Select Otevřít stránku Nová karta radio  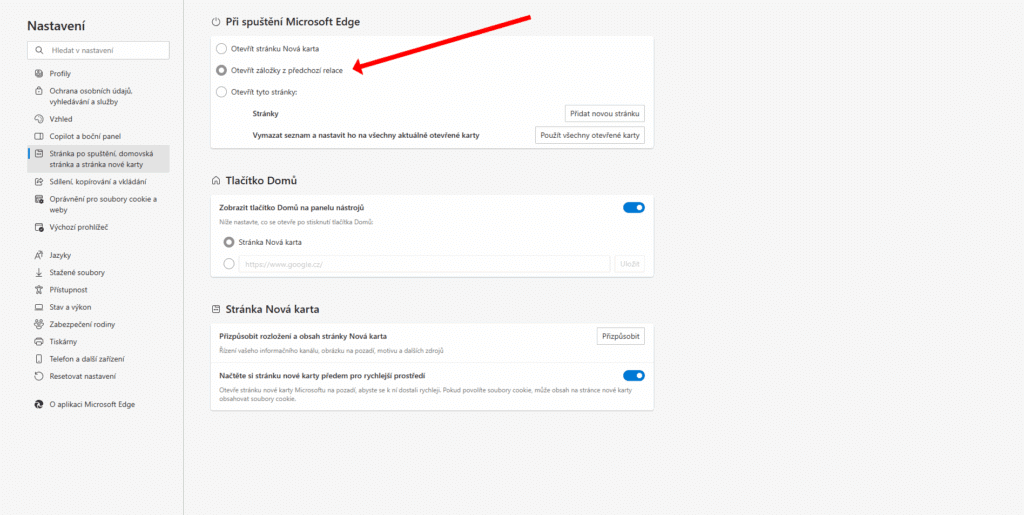[x=222, y=48]
